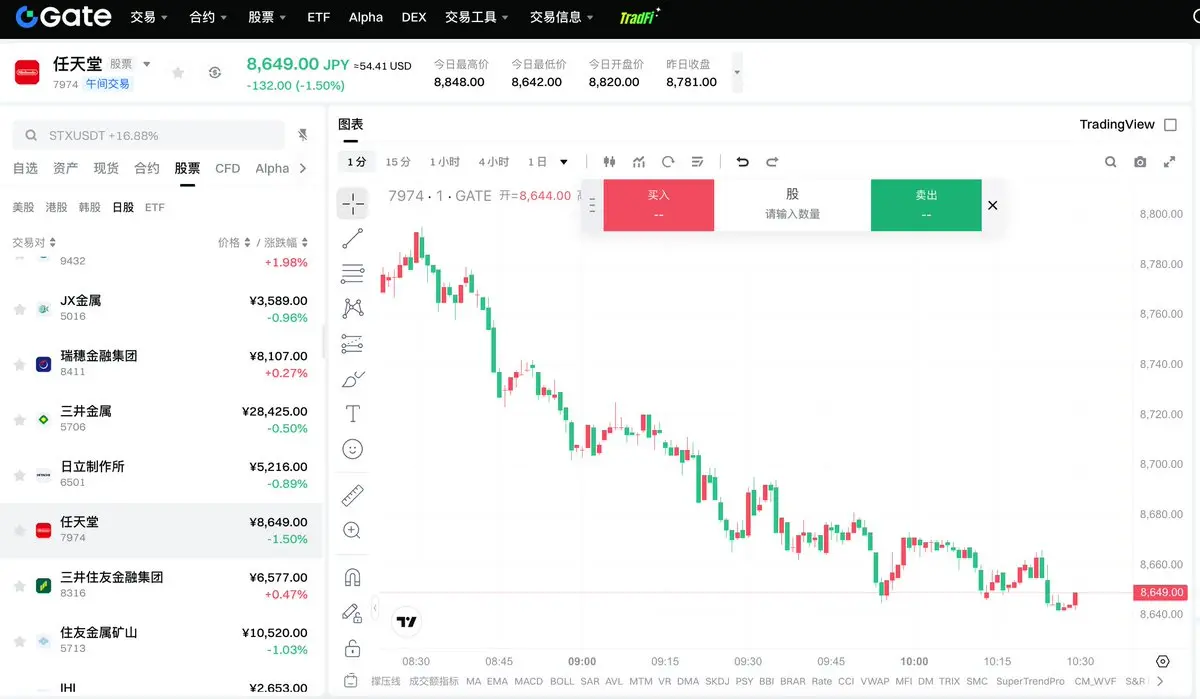The height and width of the screenshot is (699, 1200).
Task: Add Nintendo to favorites in header
Action: coord(178,72)
